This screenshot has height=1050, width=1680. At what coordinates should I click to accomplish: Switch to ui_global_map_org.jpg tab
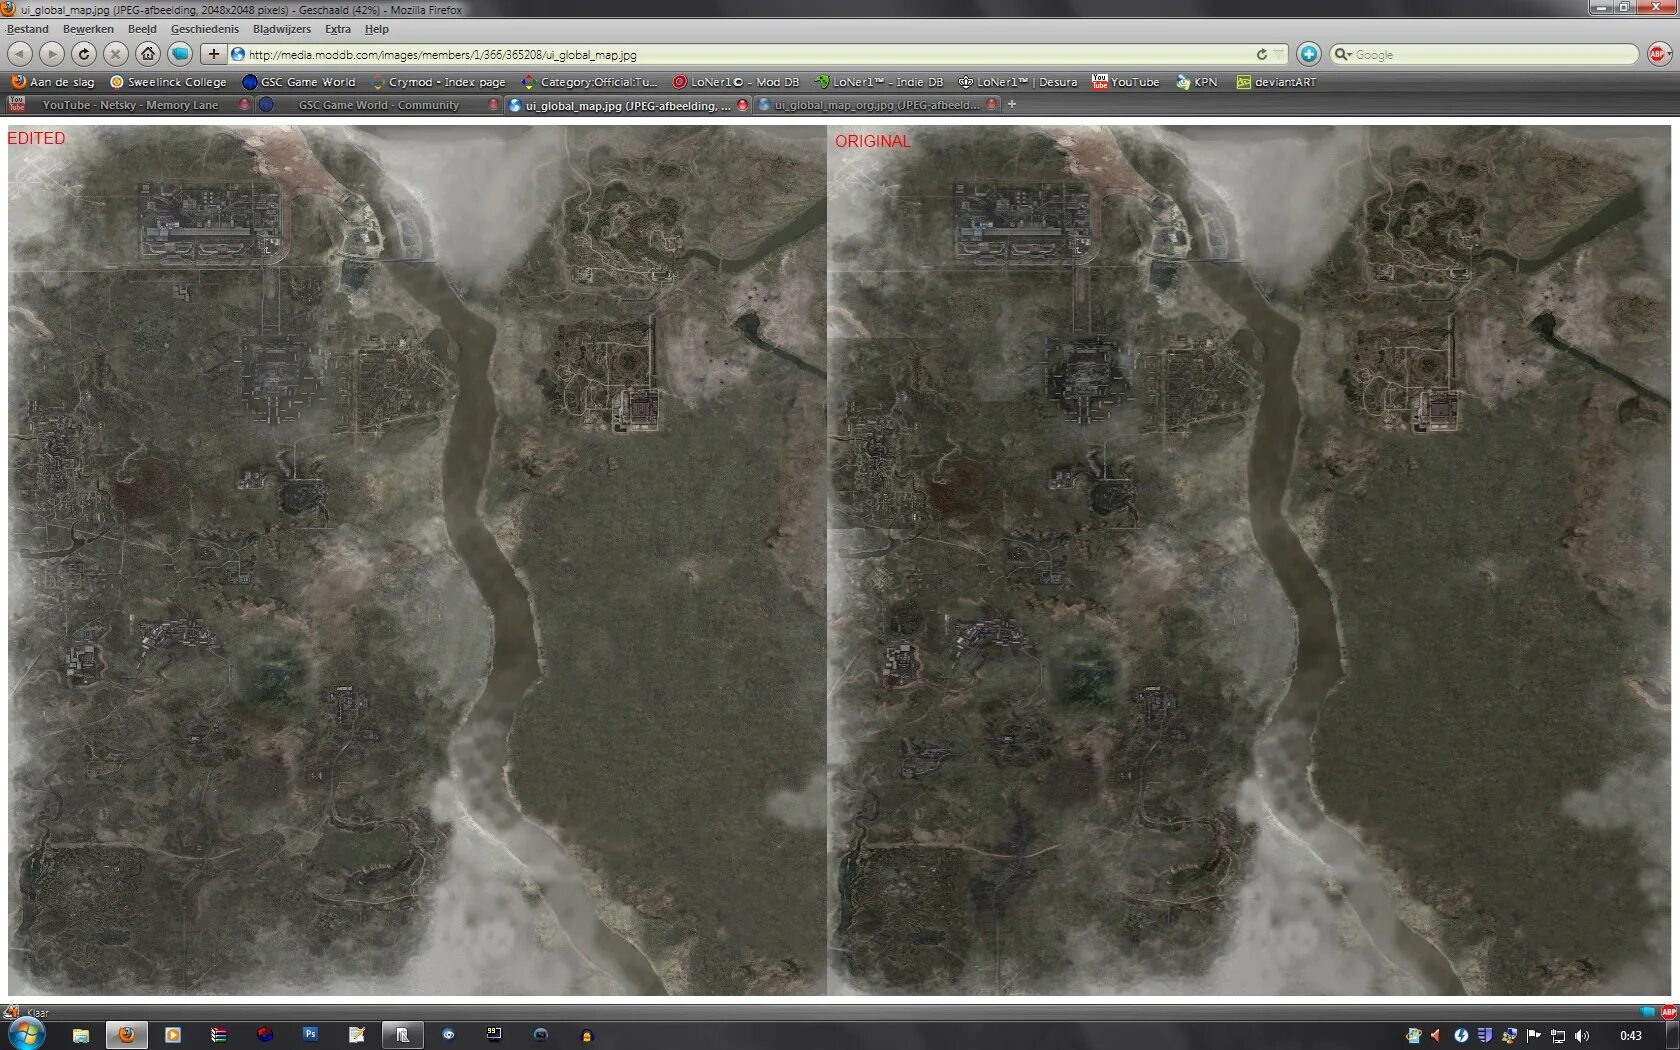tap(877, 105)
